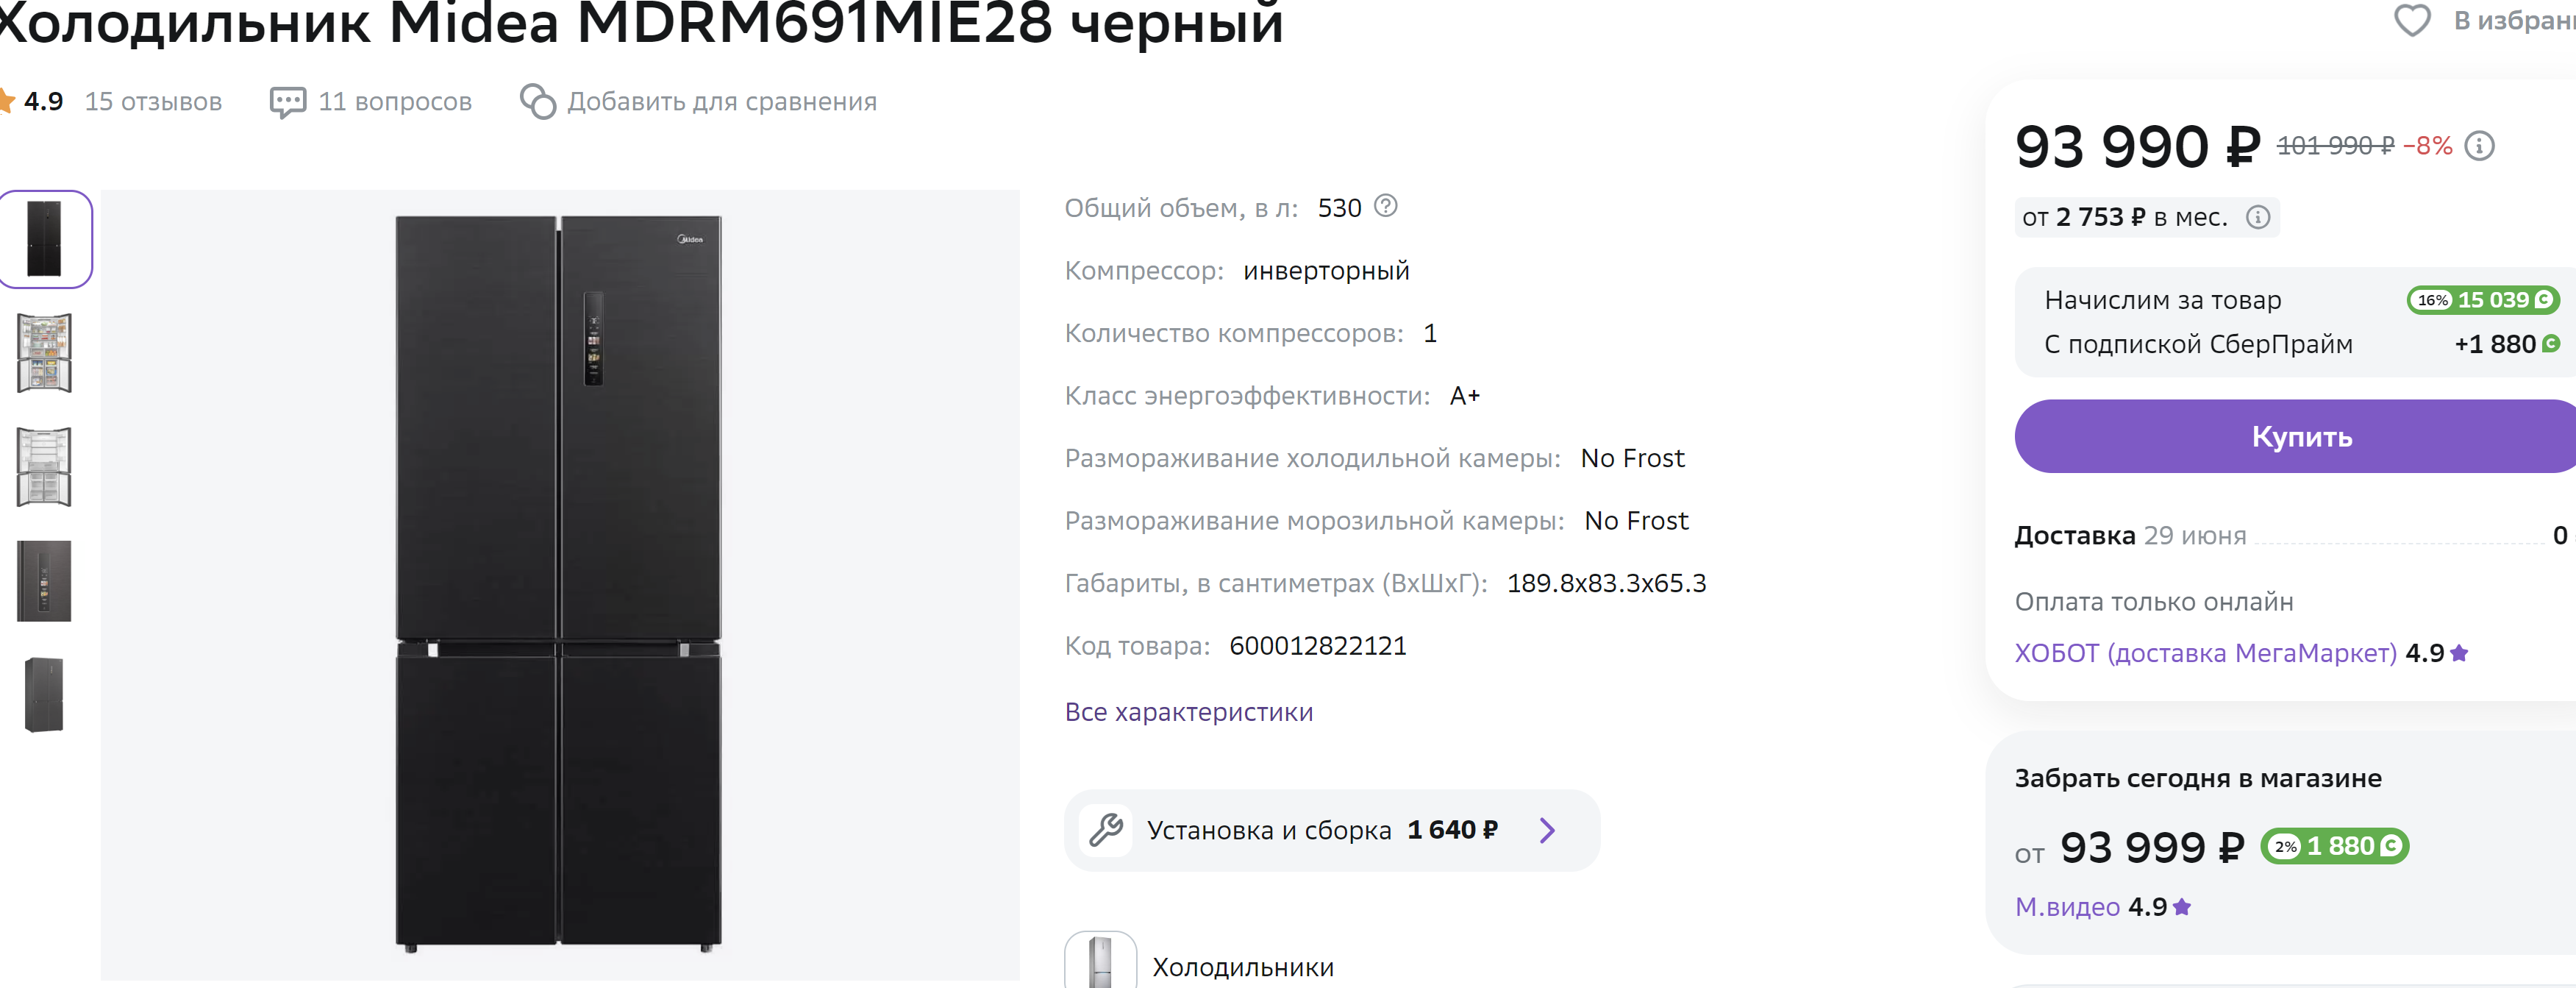2576x988 pixels.
Task: Follow the ХОБОТ seller link
Action: point(2205,653)
